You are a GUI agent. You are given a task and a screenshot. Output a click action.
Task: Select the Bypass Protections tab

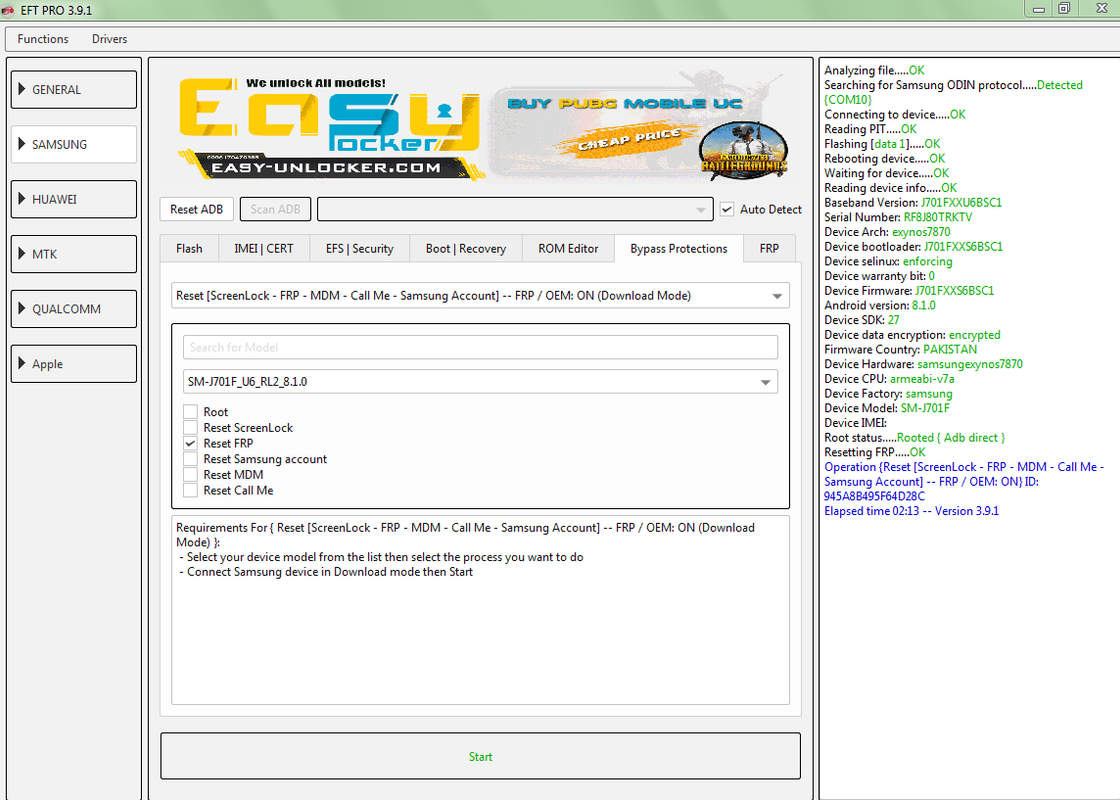point(679,249)
